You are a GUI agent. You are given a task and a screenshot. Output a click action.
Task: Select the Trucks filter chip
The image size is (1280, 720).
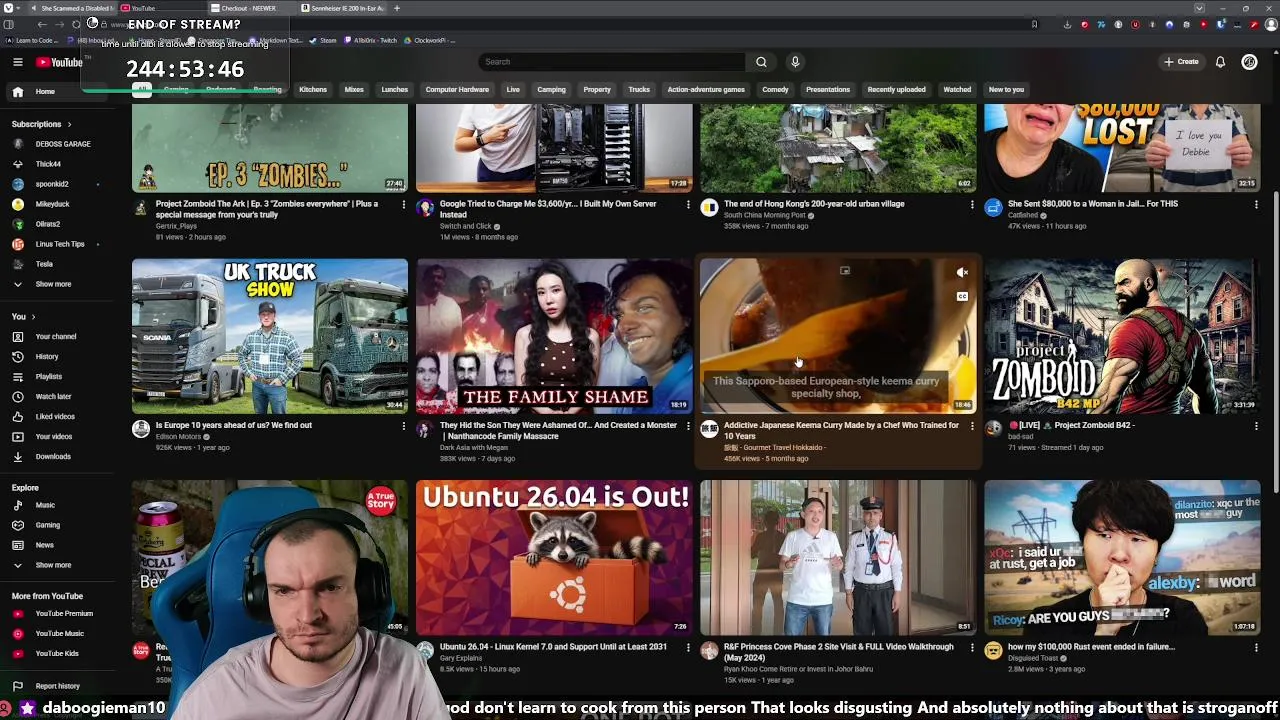pyautogui.click(x=639, y=90)
